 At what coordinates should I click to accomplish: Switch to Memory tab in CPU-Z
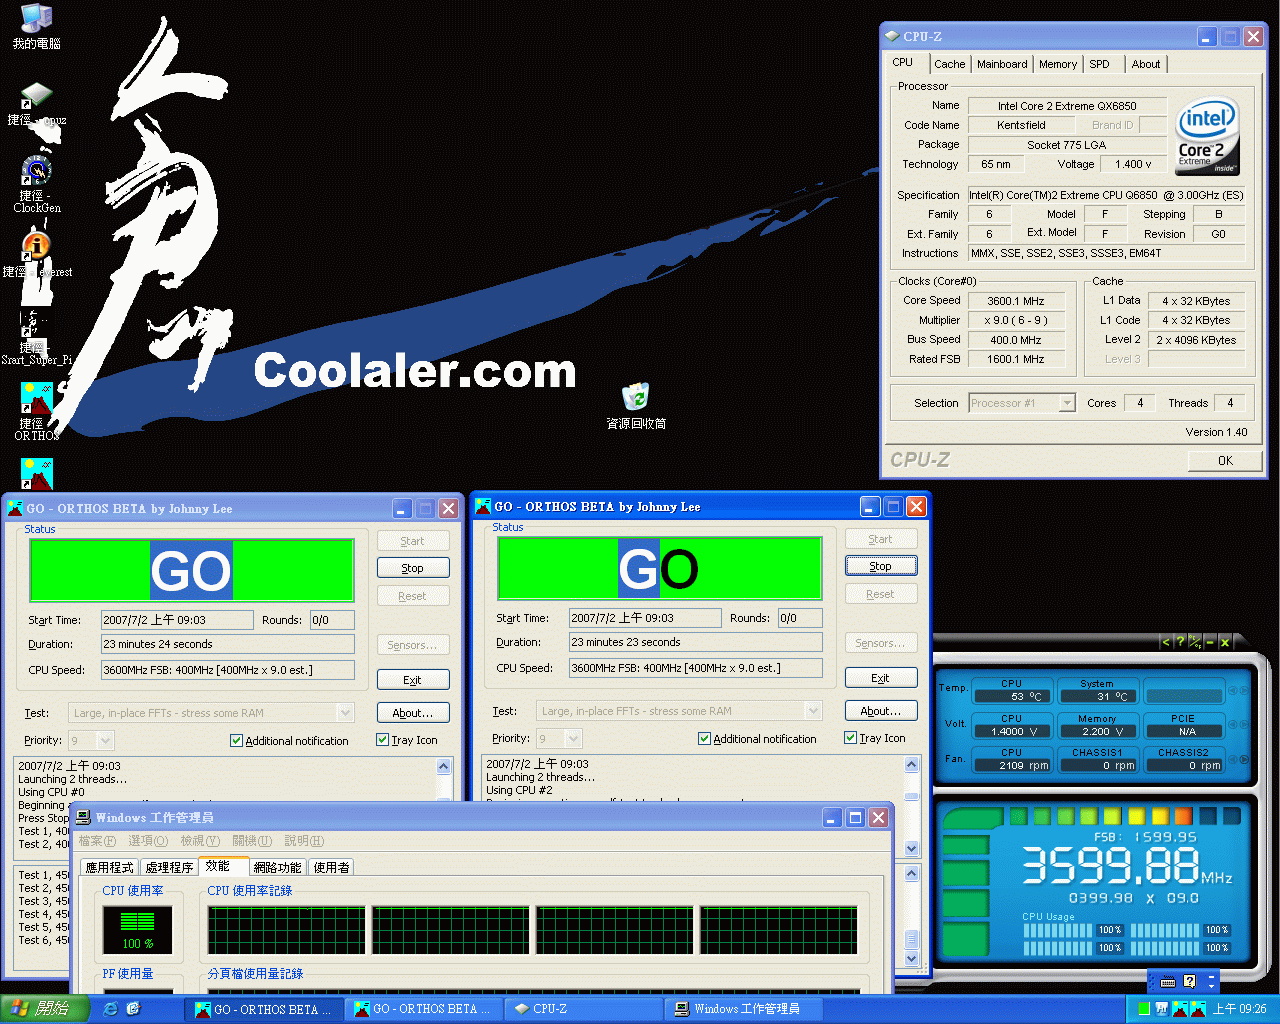[x=1058, y=64]
